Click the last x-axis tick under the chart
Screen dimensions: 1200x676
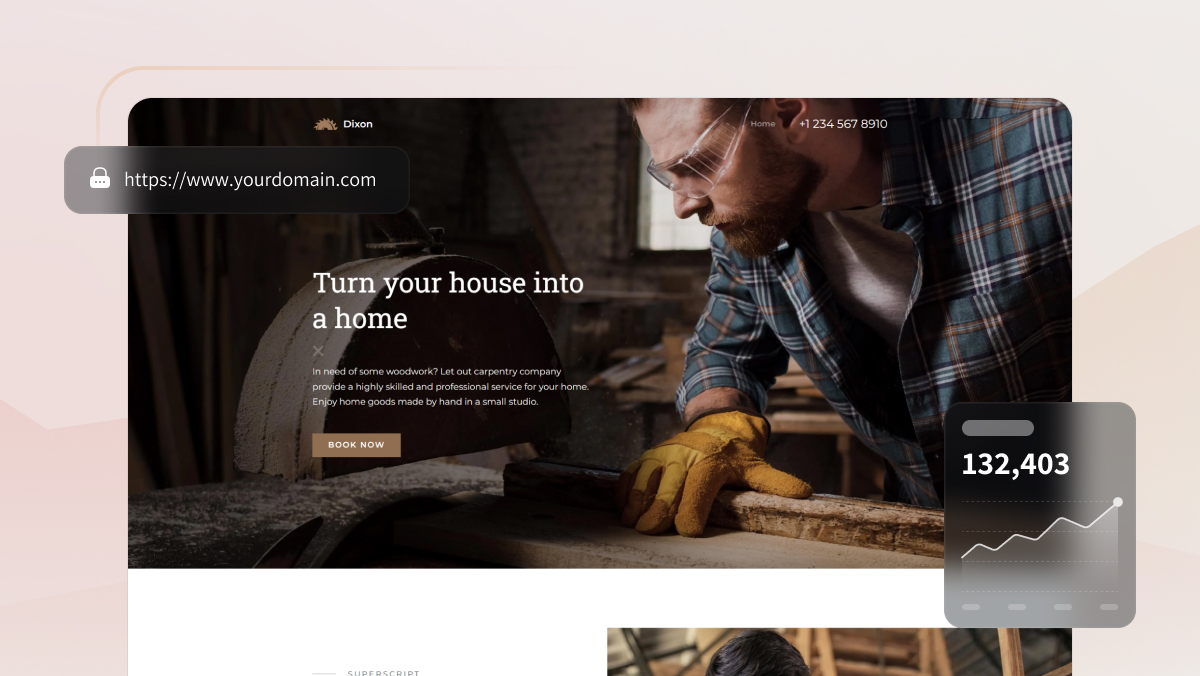(1109, 607)
